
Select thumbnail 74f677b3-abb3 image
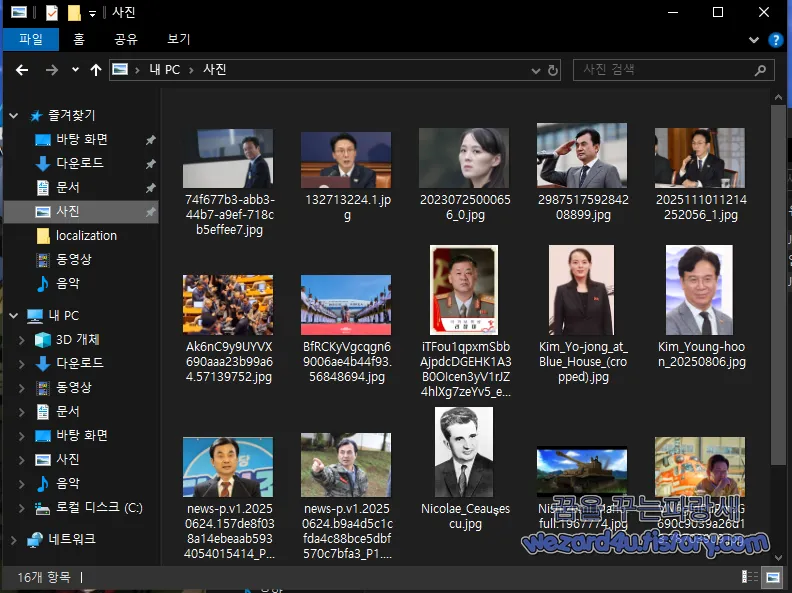pos(228,158)
